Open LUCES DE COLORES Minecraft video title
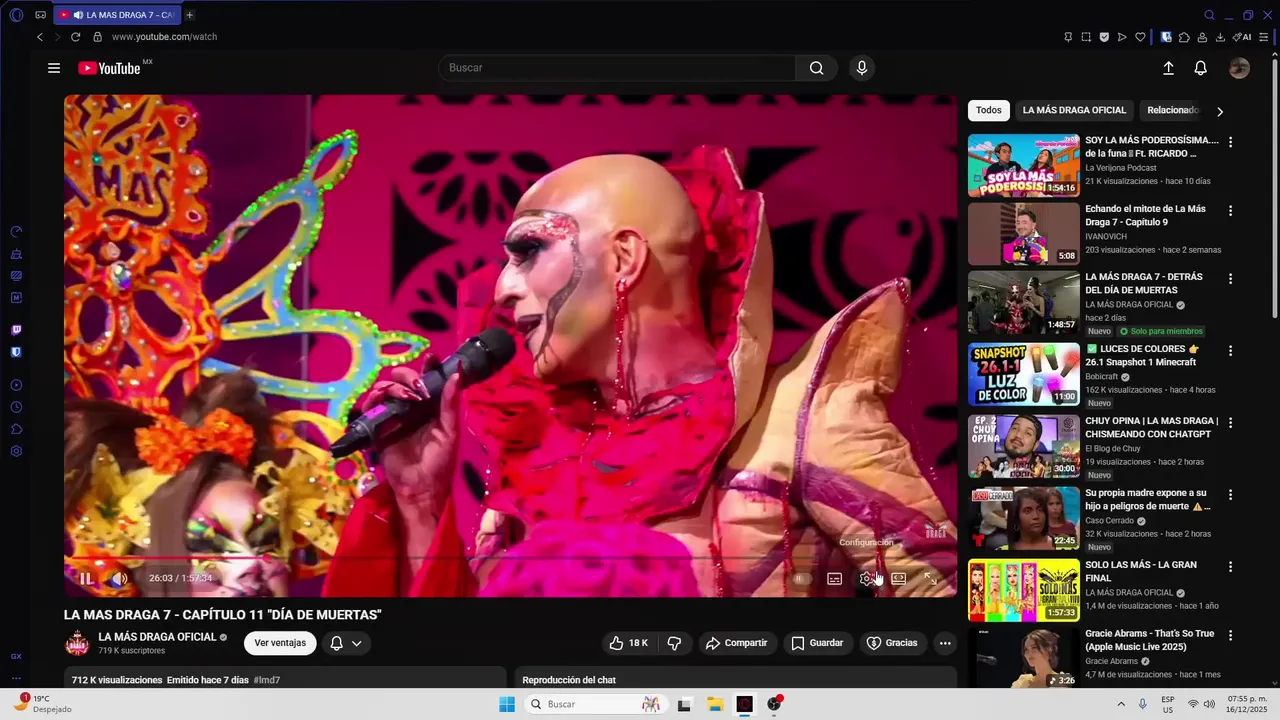1280x720 pixels. tap(1142, 355)
